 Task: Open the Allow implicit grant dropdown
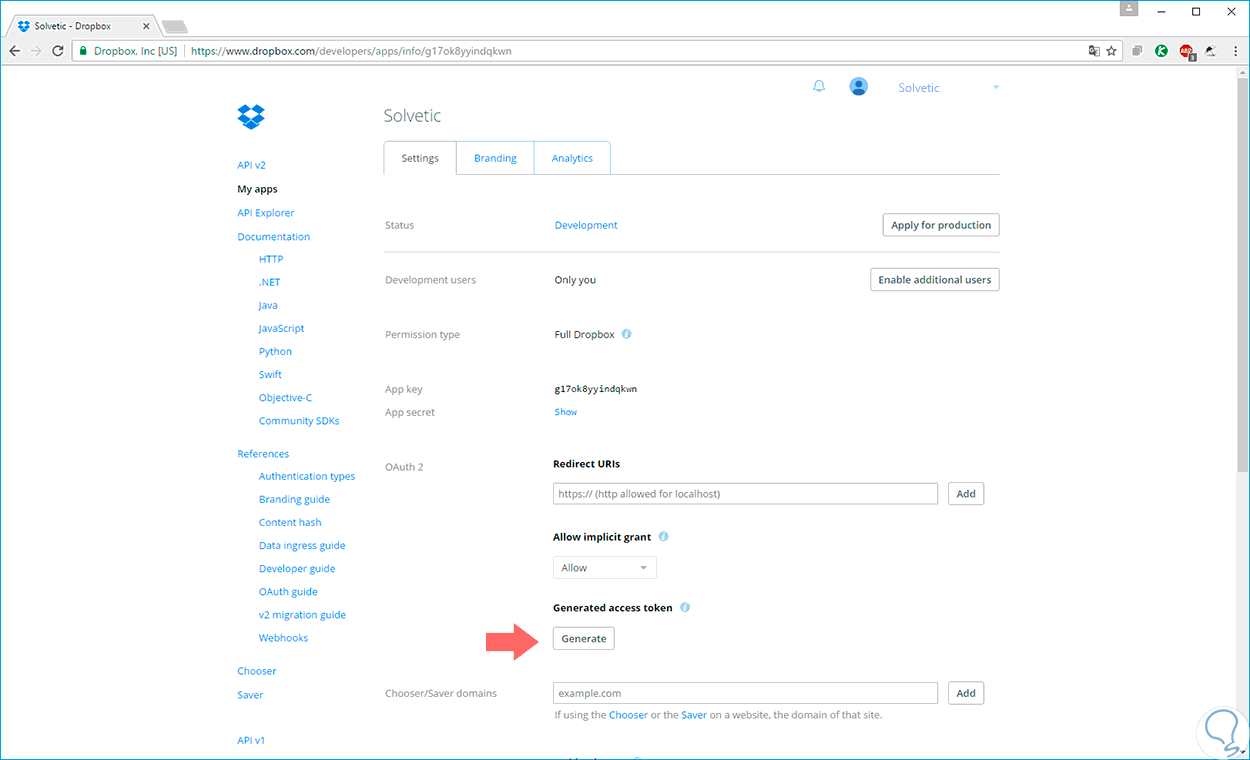point(605,567)
